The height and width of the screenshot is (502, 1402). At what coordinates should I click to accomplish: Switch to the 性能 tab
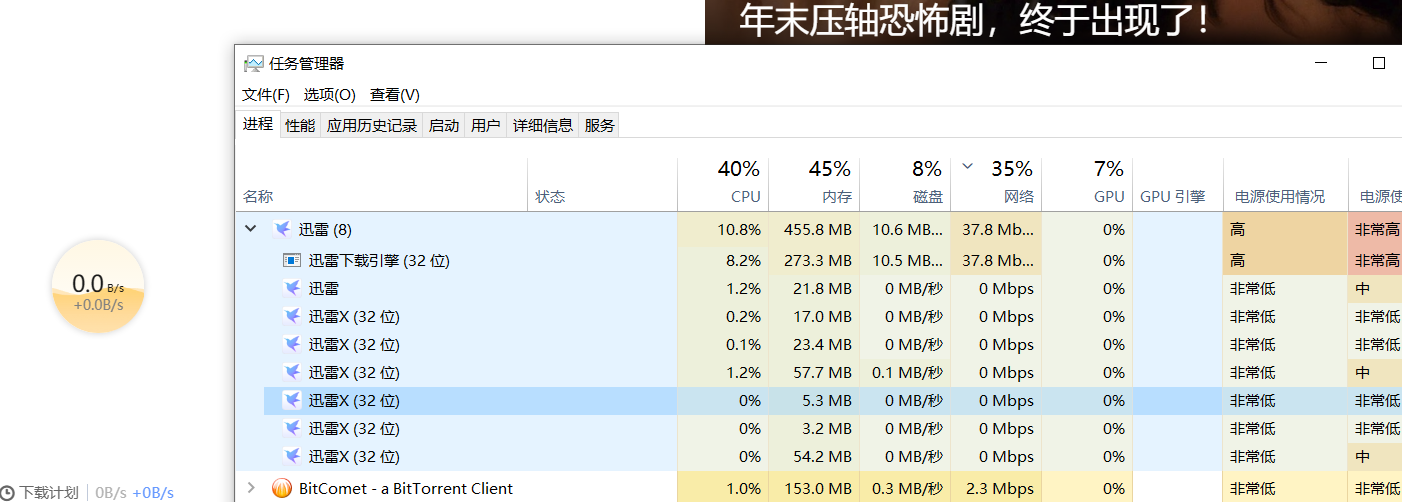pyautogui.click(x=300, y=125)
